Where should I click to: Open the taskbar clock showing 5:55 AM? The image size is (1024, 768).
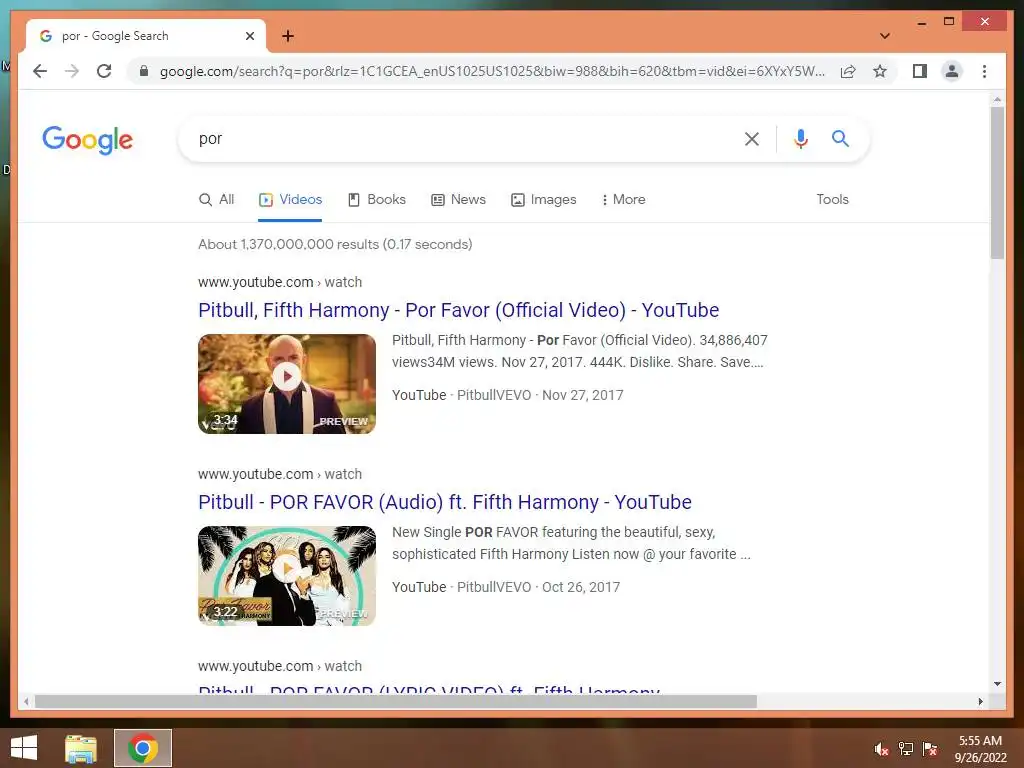pyautogui.click(x=980, y=749)
